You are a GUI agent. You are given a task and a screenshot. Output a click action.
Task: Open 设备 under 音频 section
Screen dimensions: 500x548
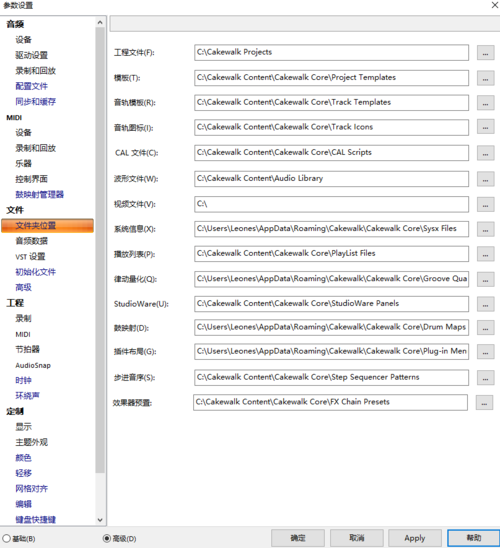tap(23, 39)
